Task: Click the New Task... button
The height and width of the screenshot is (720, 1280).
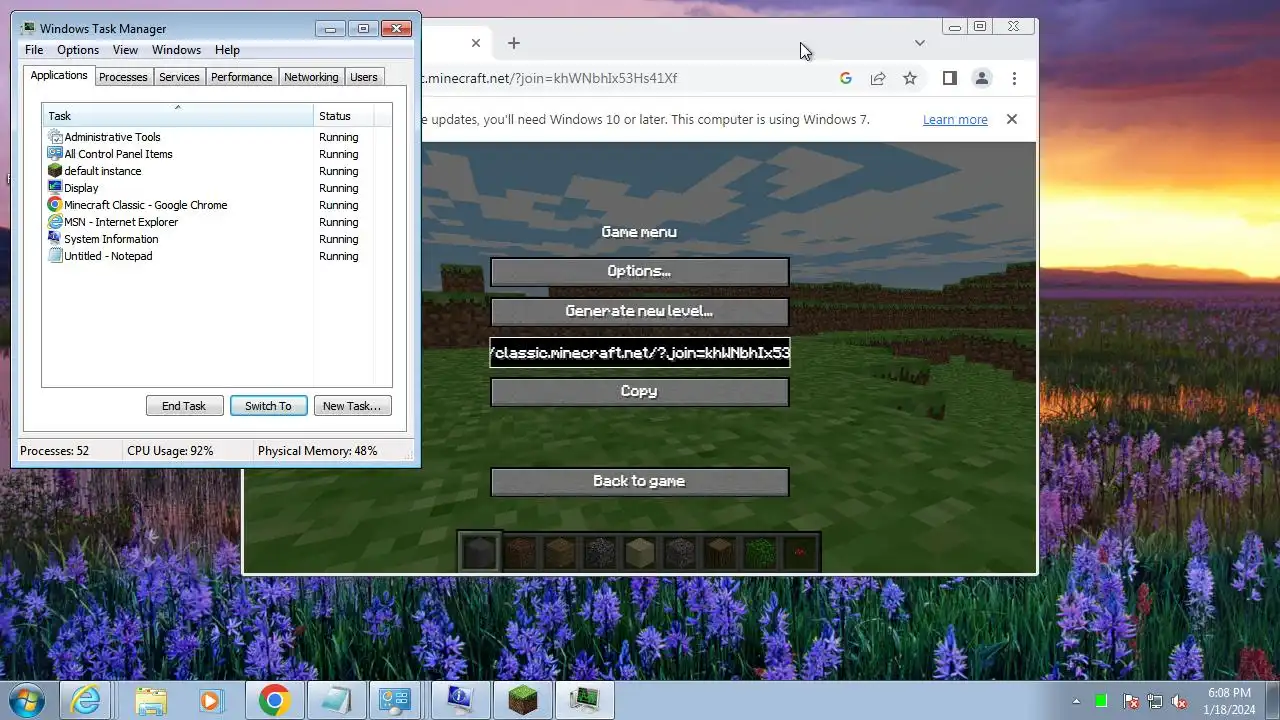Action: tap(352, 406)
